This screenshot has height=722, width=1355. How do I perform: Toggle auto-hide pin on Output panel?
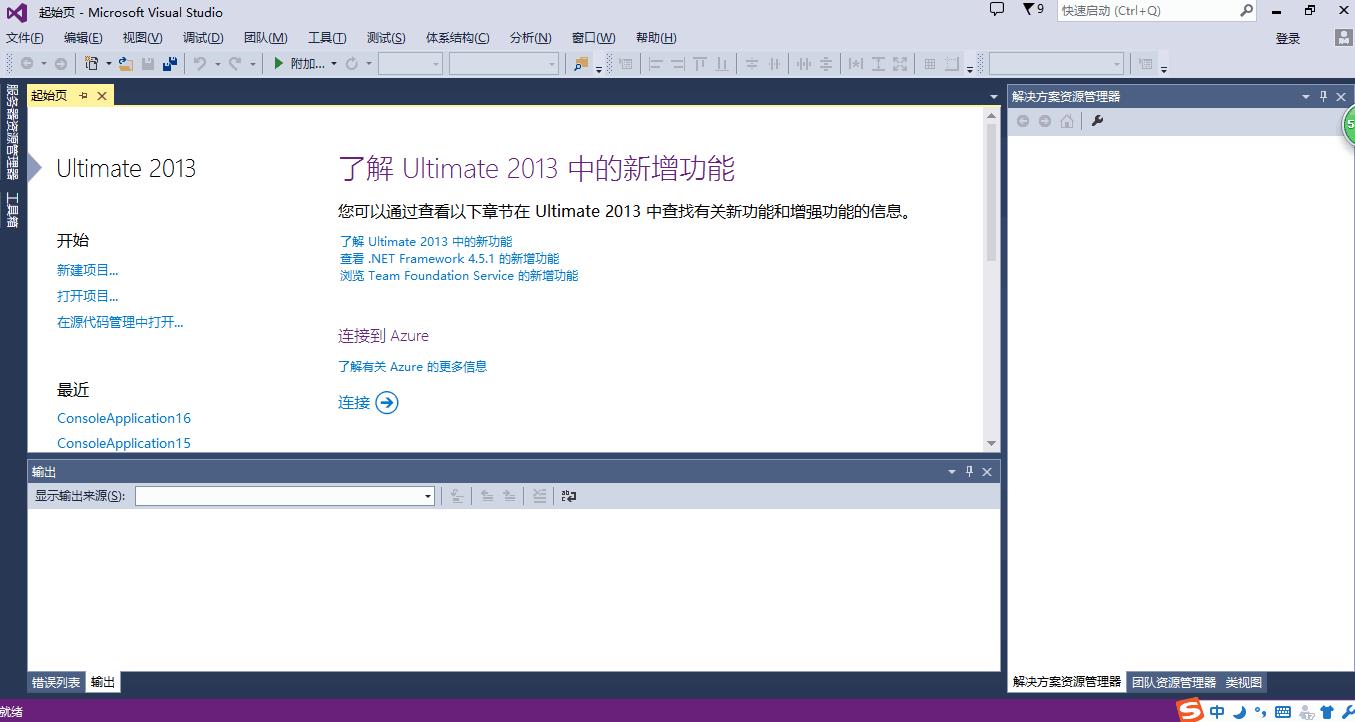click(969, 472)
